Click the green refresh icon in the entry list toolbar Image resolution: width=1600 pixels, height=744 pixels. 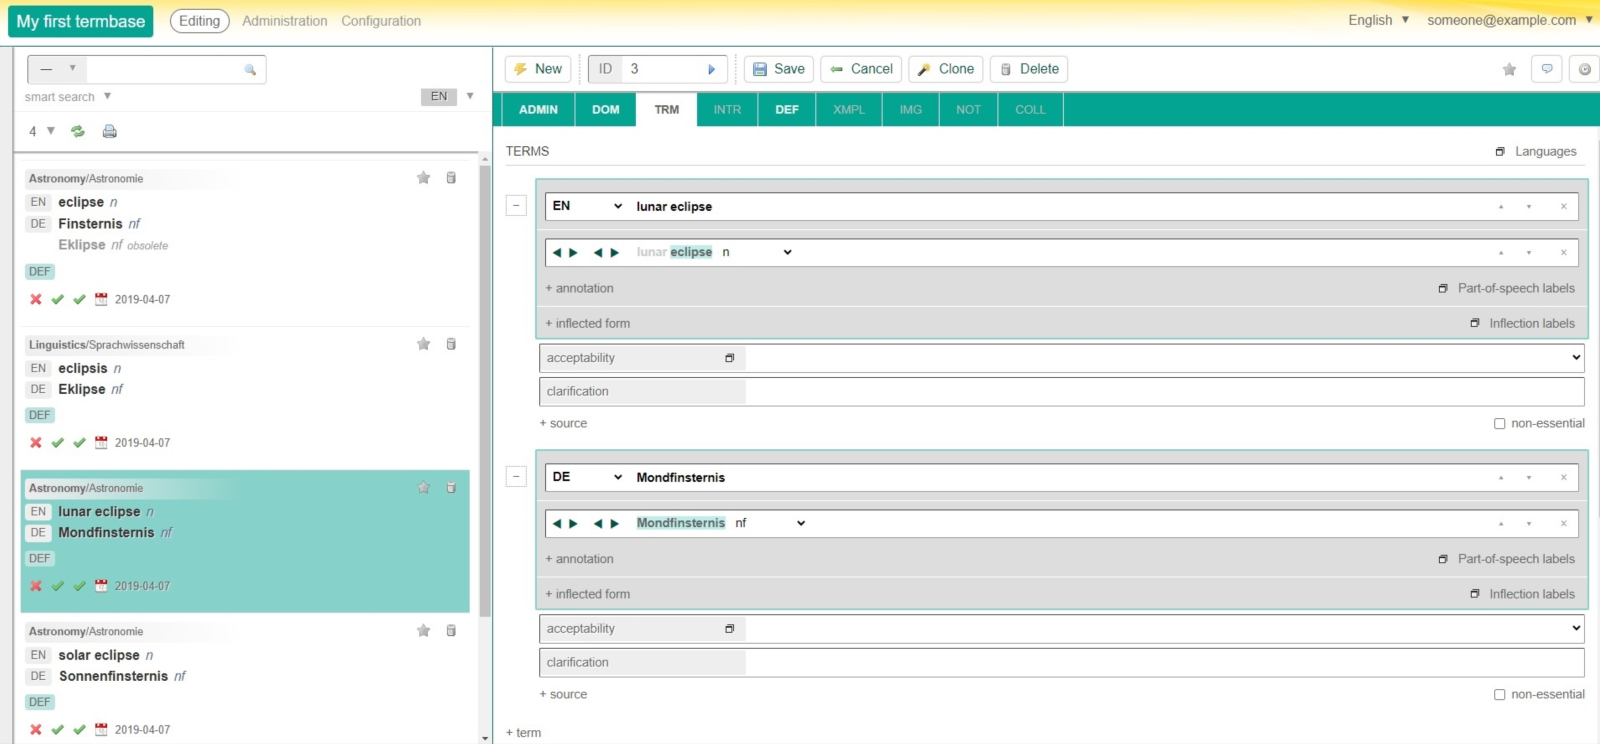pyautogui.click(x=78, y=131)
